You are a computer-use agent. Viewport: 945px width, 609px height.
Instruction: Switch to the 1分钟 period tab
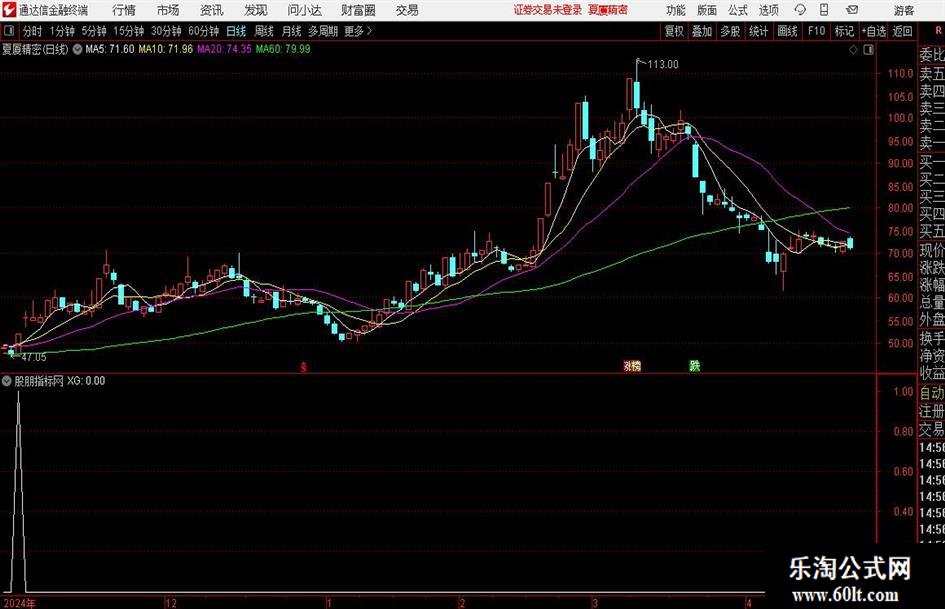pyautogui.click(x=62, y=31)
